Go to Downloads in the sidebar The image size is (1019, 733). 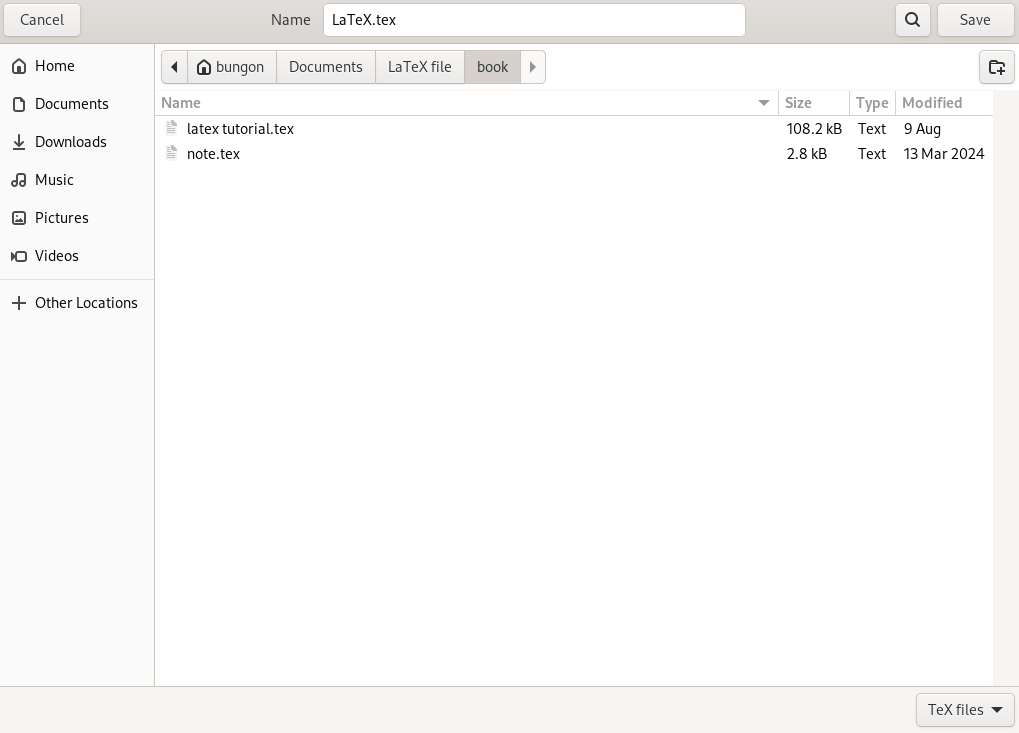click(x=70, y=142)
